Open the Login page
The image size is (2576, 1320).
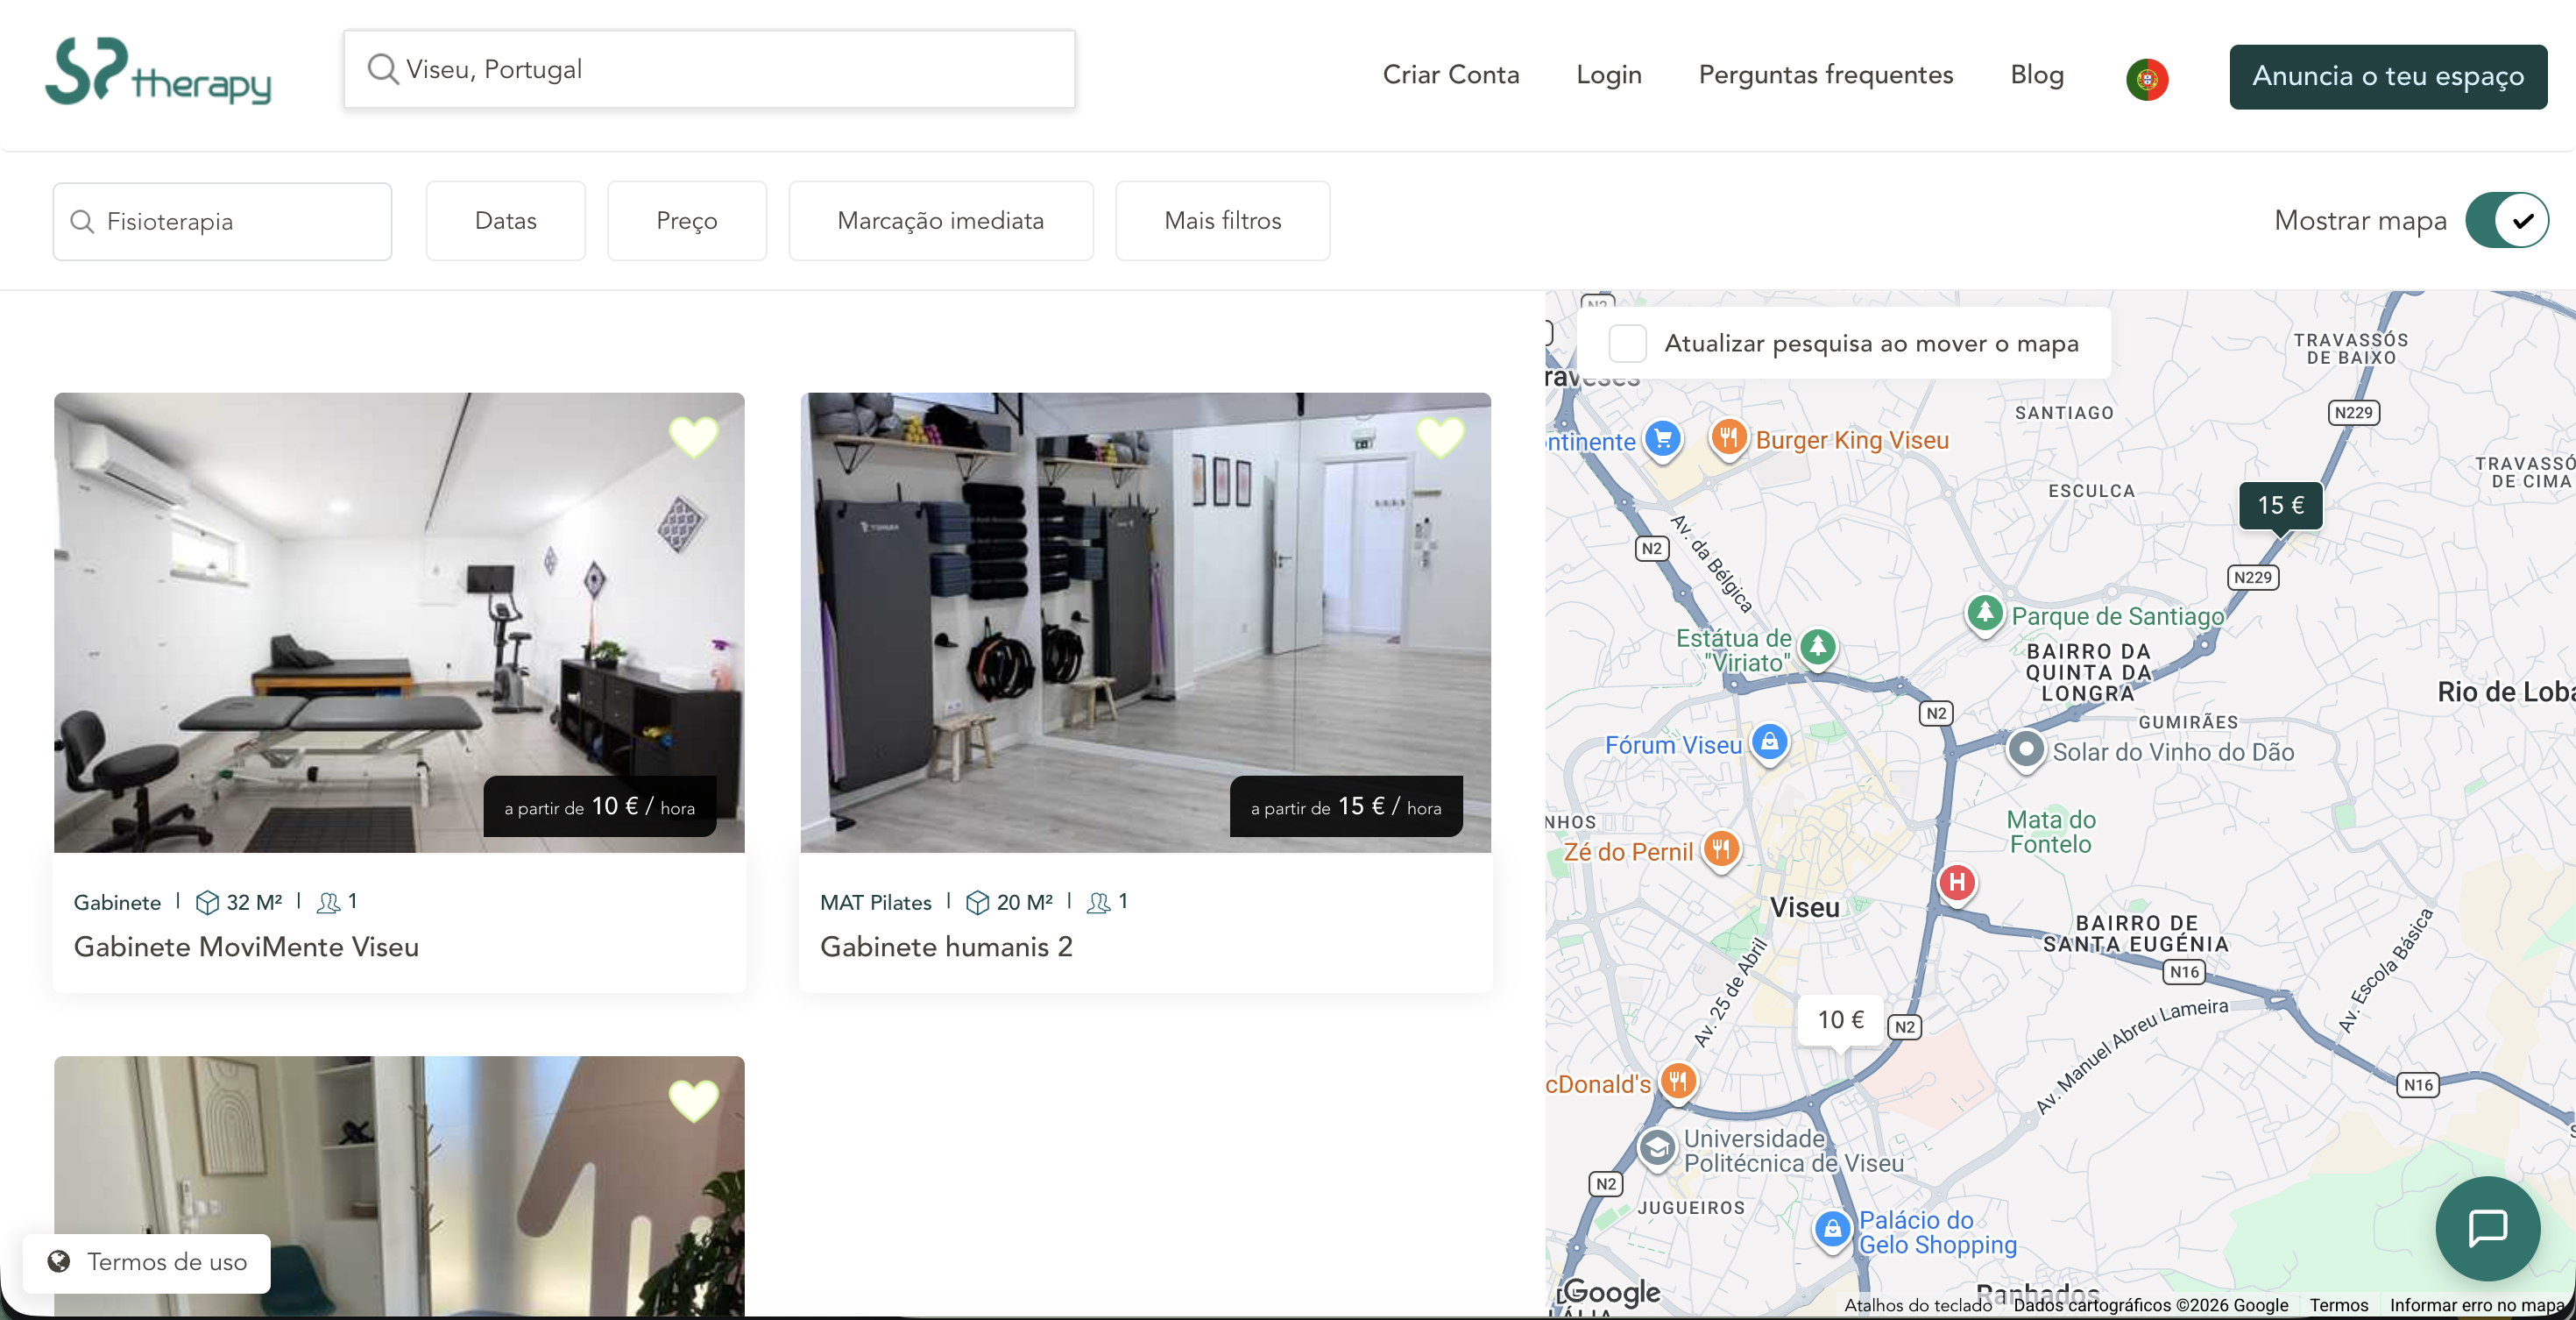coord(1608,75)
